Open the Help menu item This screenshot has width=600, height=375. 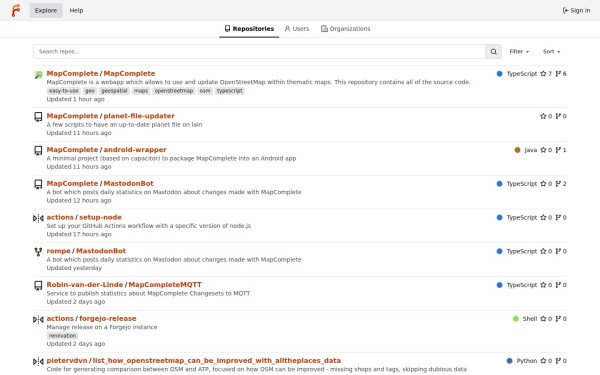[x=76, y=10]
